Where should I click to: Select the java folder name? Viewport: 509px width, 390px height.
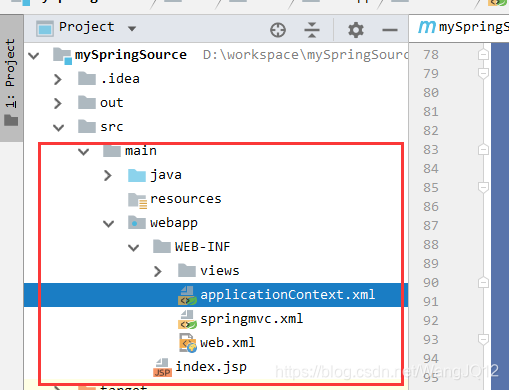166,175
